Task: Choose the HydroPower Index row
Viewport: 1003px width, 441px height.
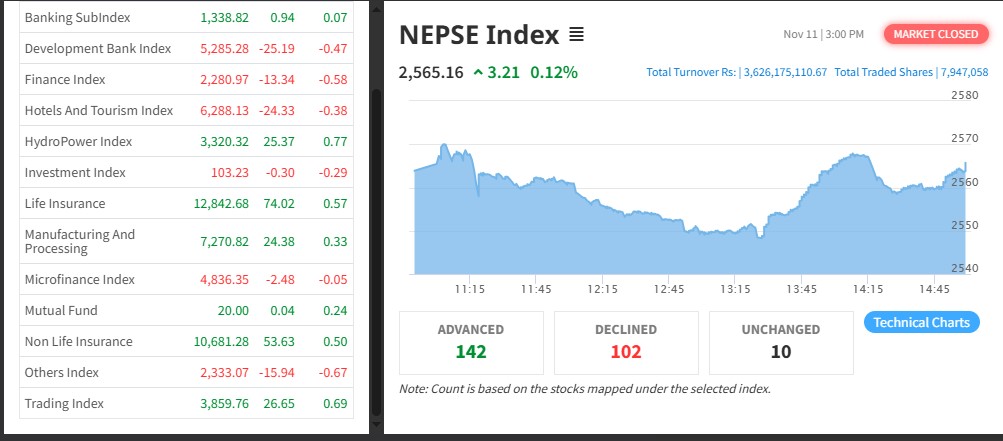Action: pos(78,141)
